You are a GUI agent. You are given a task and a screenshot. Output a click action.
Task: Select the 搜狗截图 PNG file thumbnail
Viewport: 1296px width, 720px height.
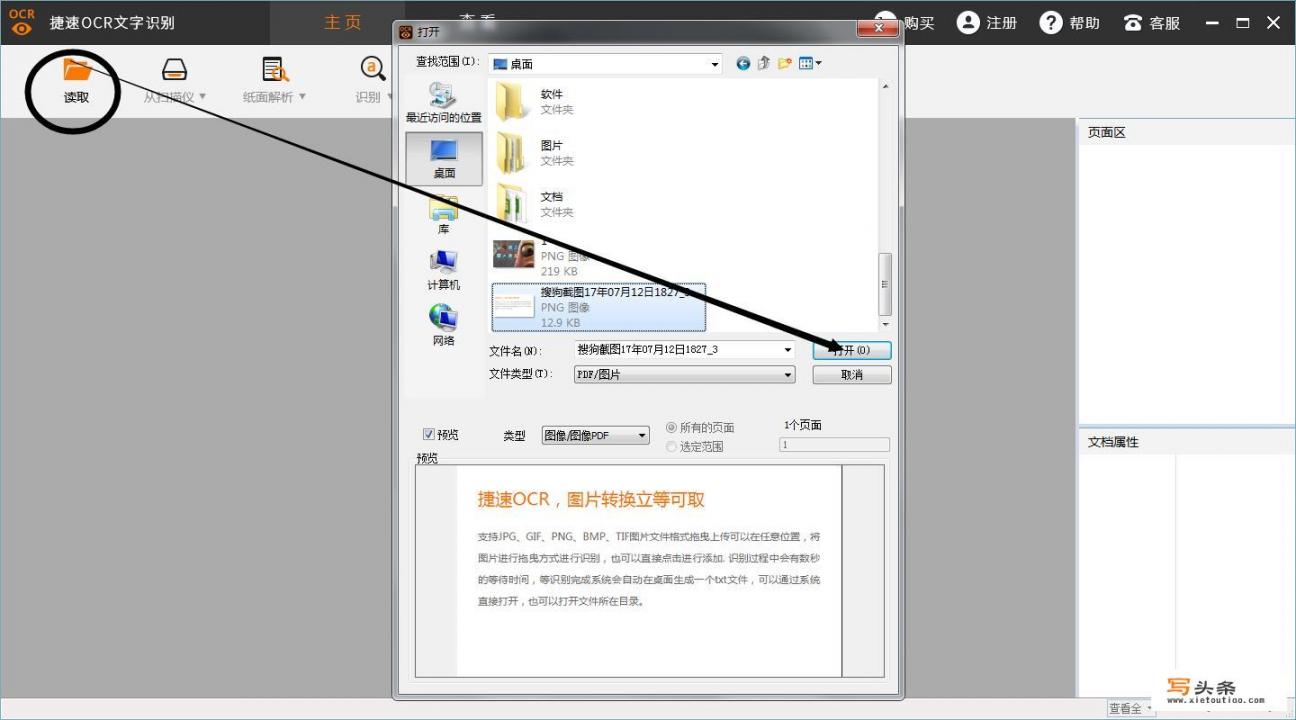(x=514, y=306)
